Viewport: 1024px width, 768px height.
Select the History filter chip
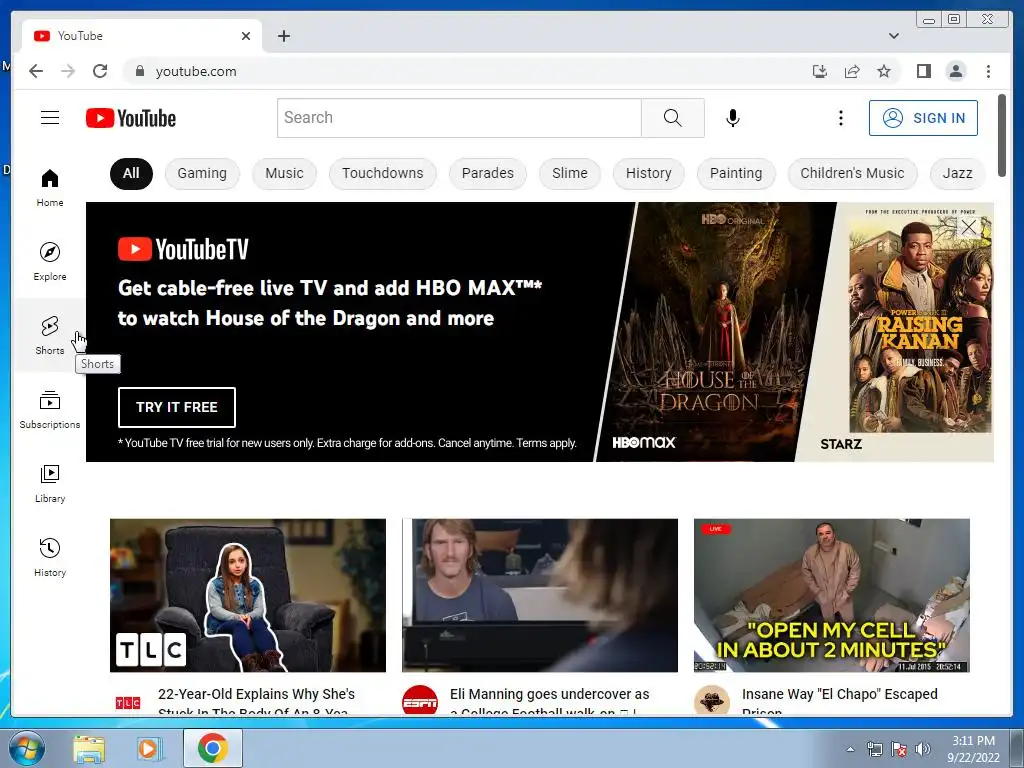pyautogui.click(x=648, y=174)
